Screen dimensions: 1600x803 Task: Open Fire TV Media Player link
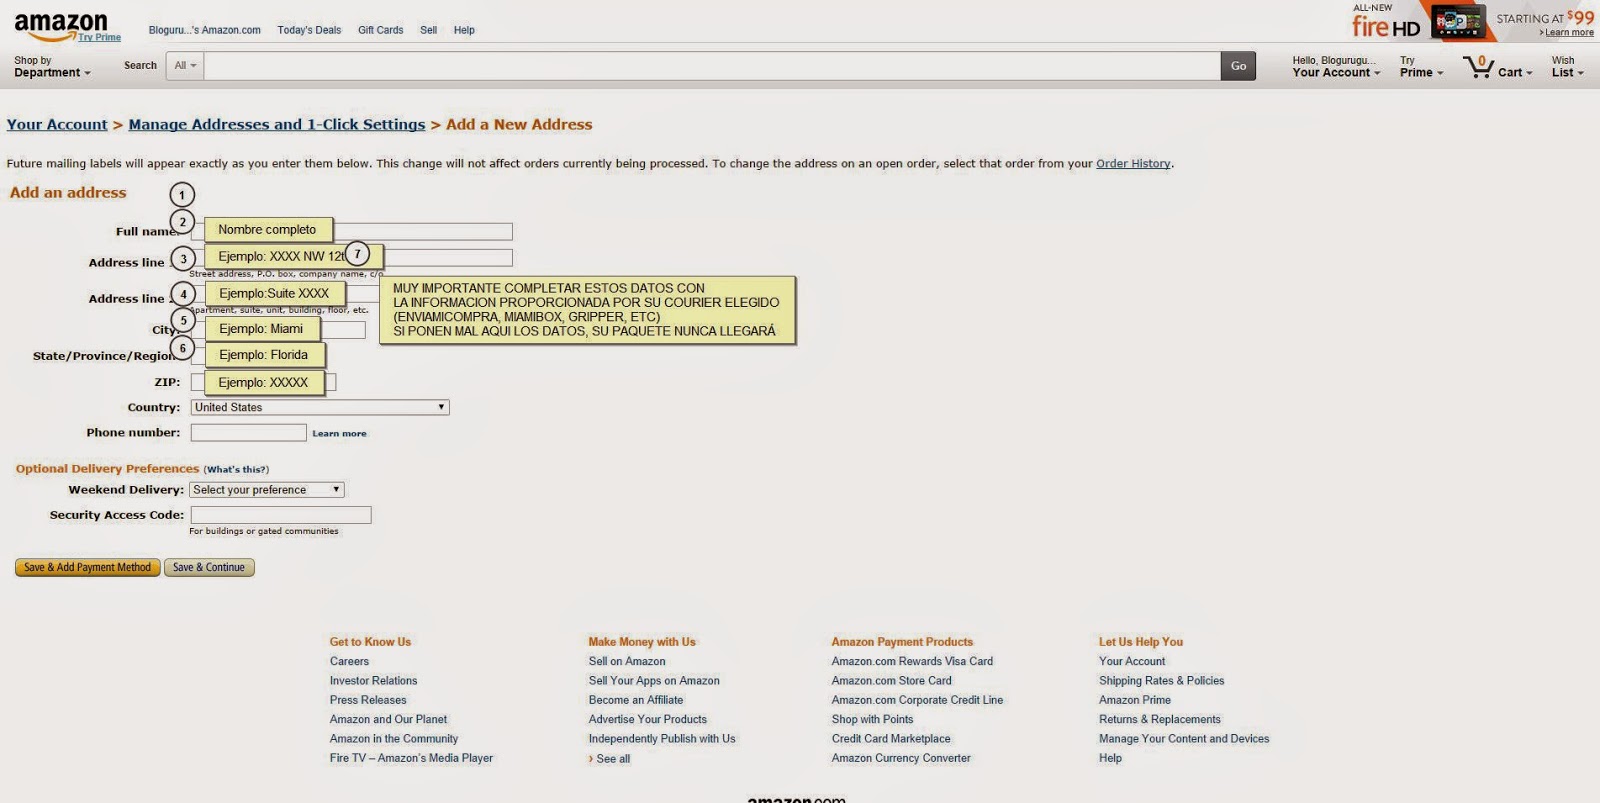[411, 759]
